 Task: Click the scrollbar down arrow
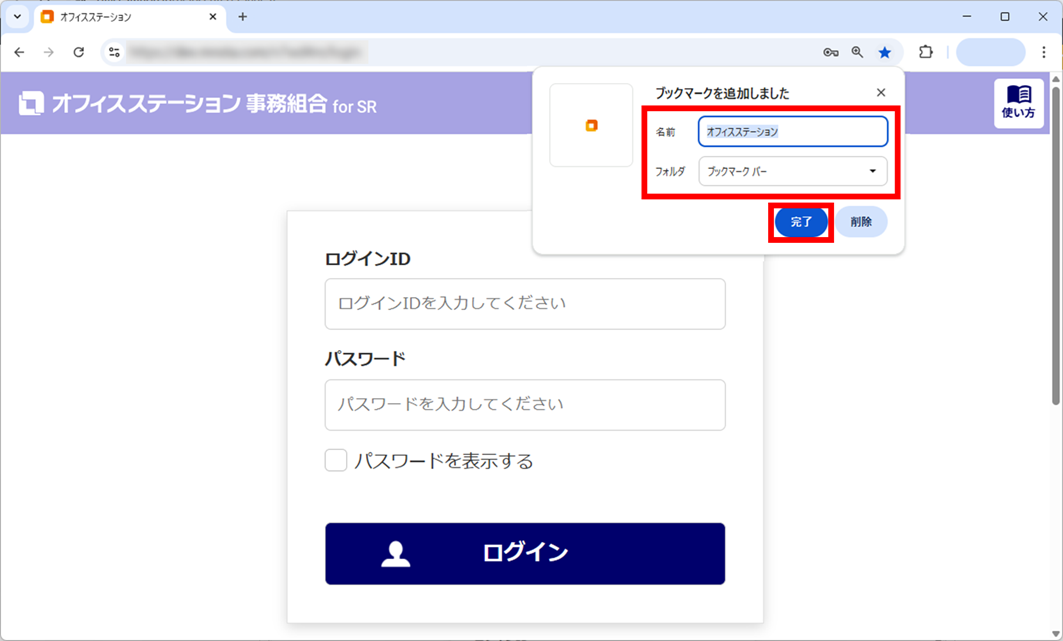pyautogui.click(x=1056, y=634)
